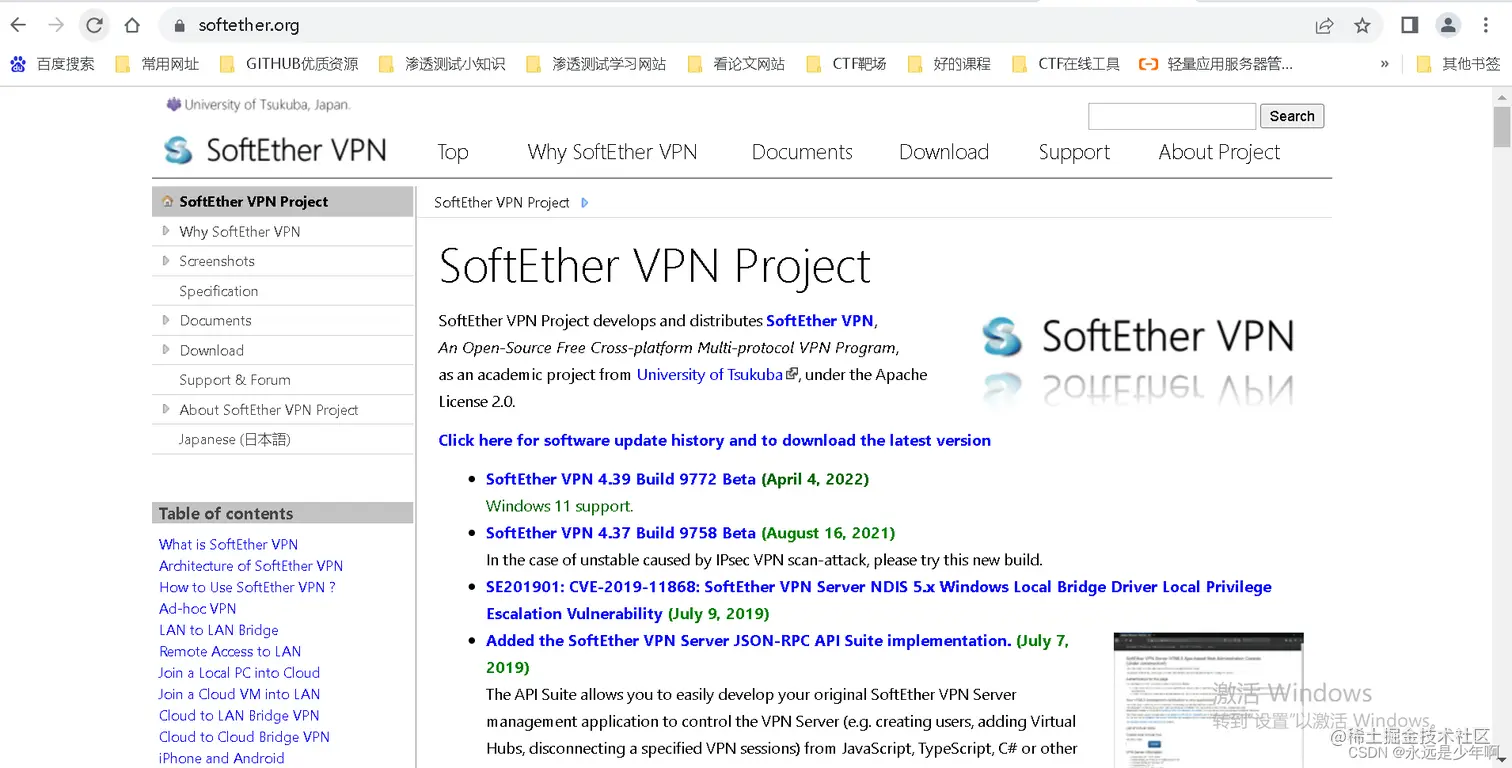The width and height of the screenshot is (1512, 768).
Task: Click the home icon in SoftEther VPN Project sidebar
Action: point(167,201)
